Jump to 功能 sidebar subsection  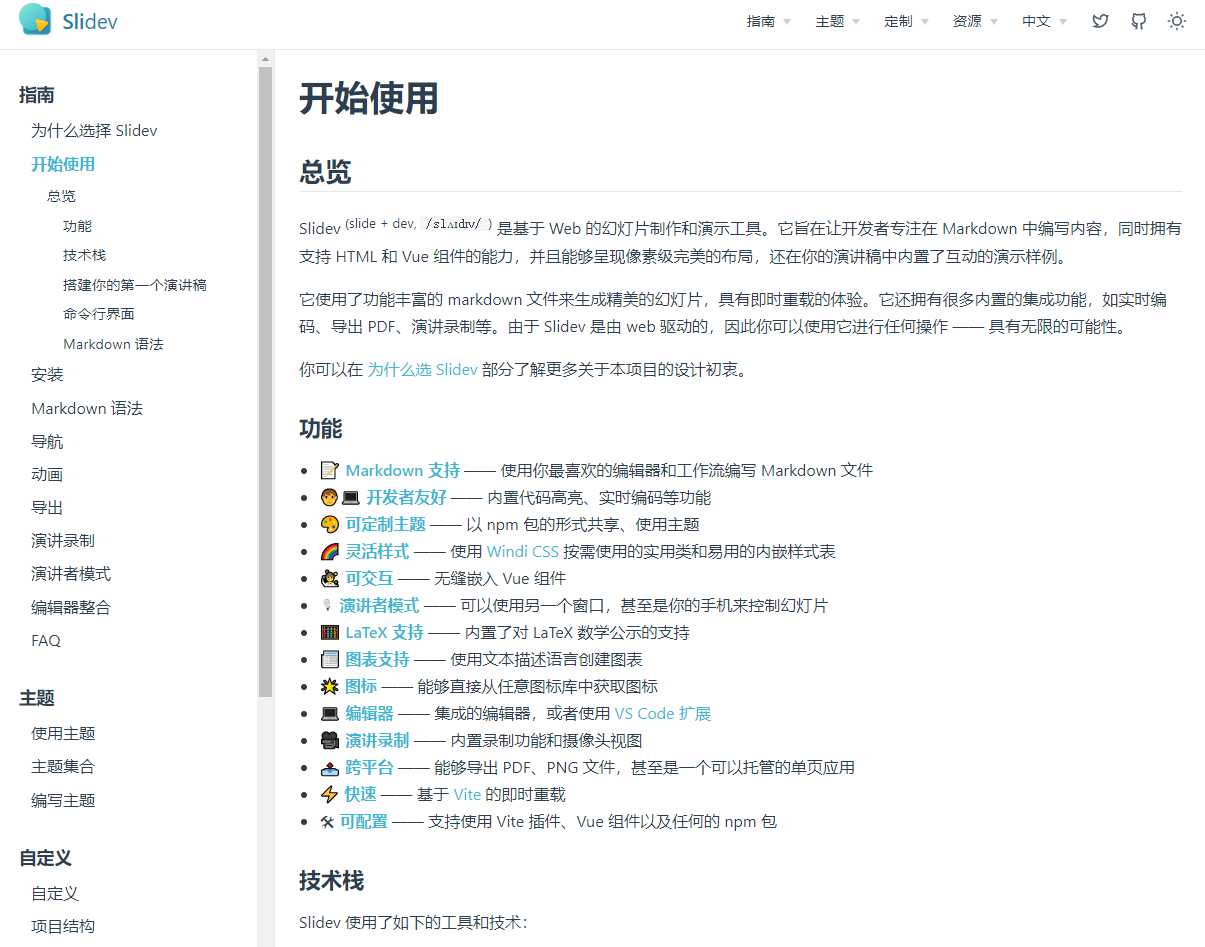pos(77,226)
